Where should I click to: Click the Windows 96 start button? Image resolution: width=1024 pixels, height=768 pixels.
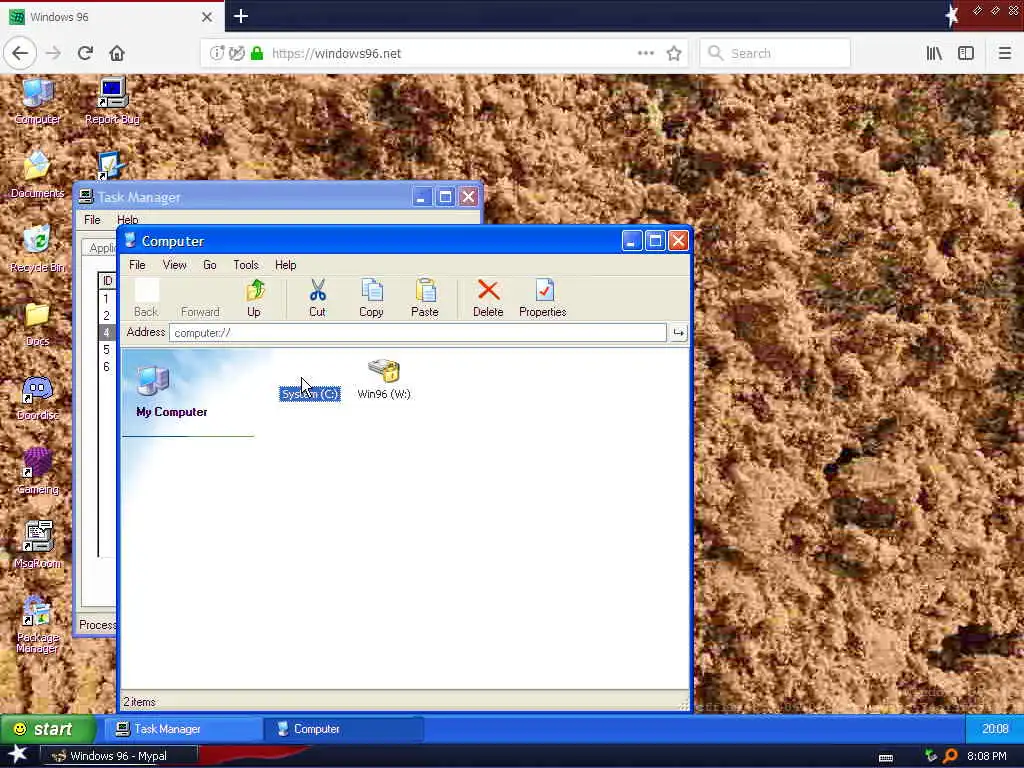pyautogui.click(x=47, y=729)
